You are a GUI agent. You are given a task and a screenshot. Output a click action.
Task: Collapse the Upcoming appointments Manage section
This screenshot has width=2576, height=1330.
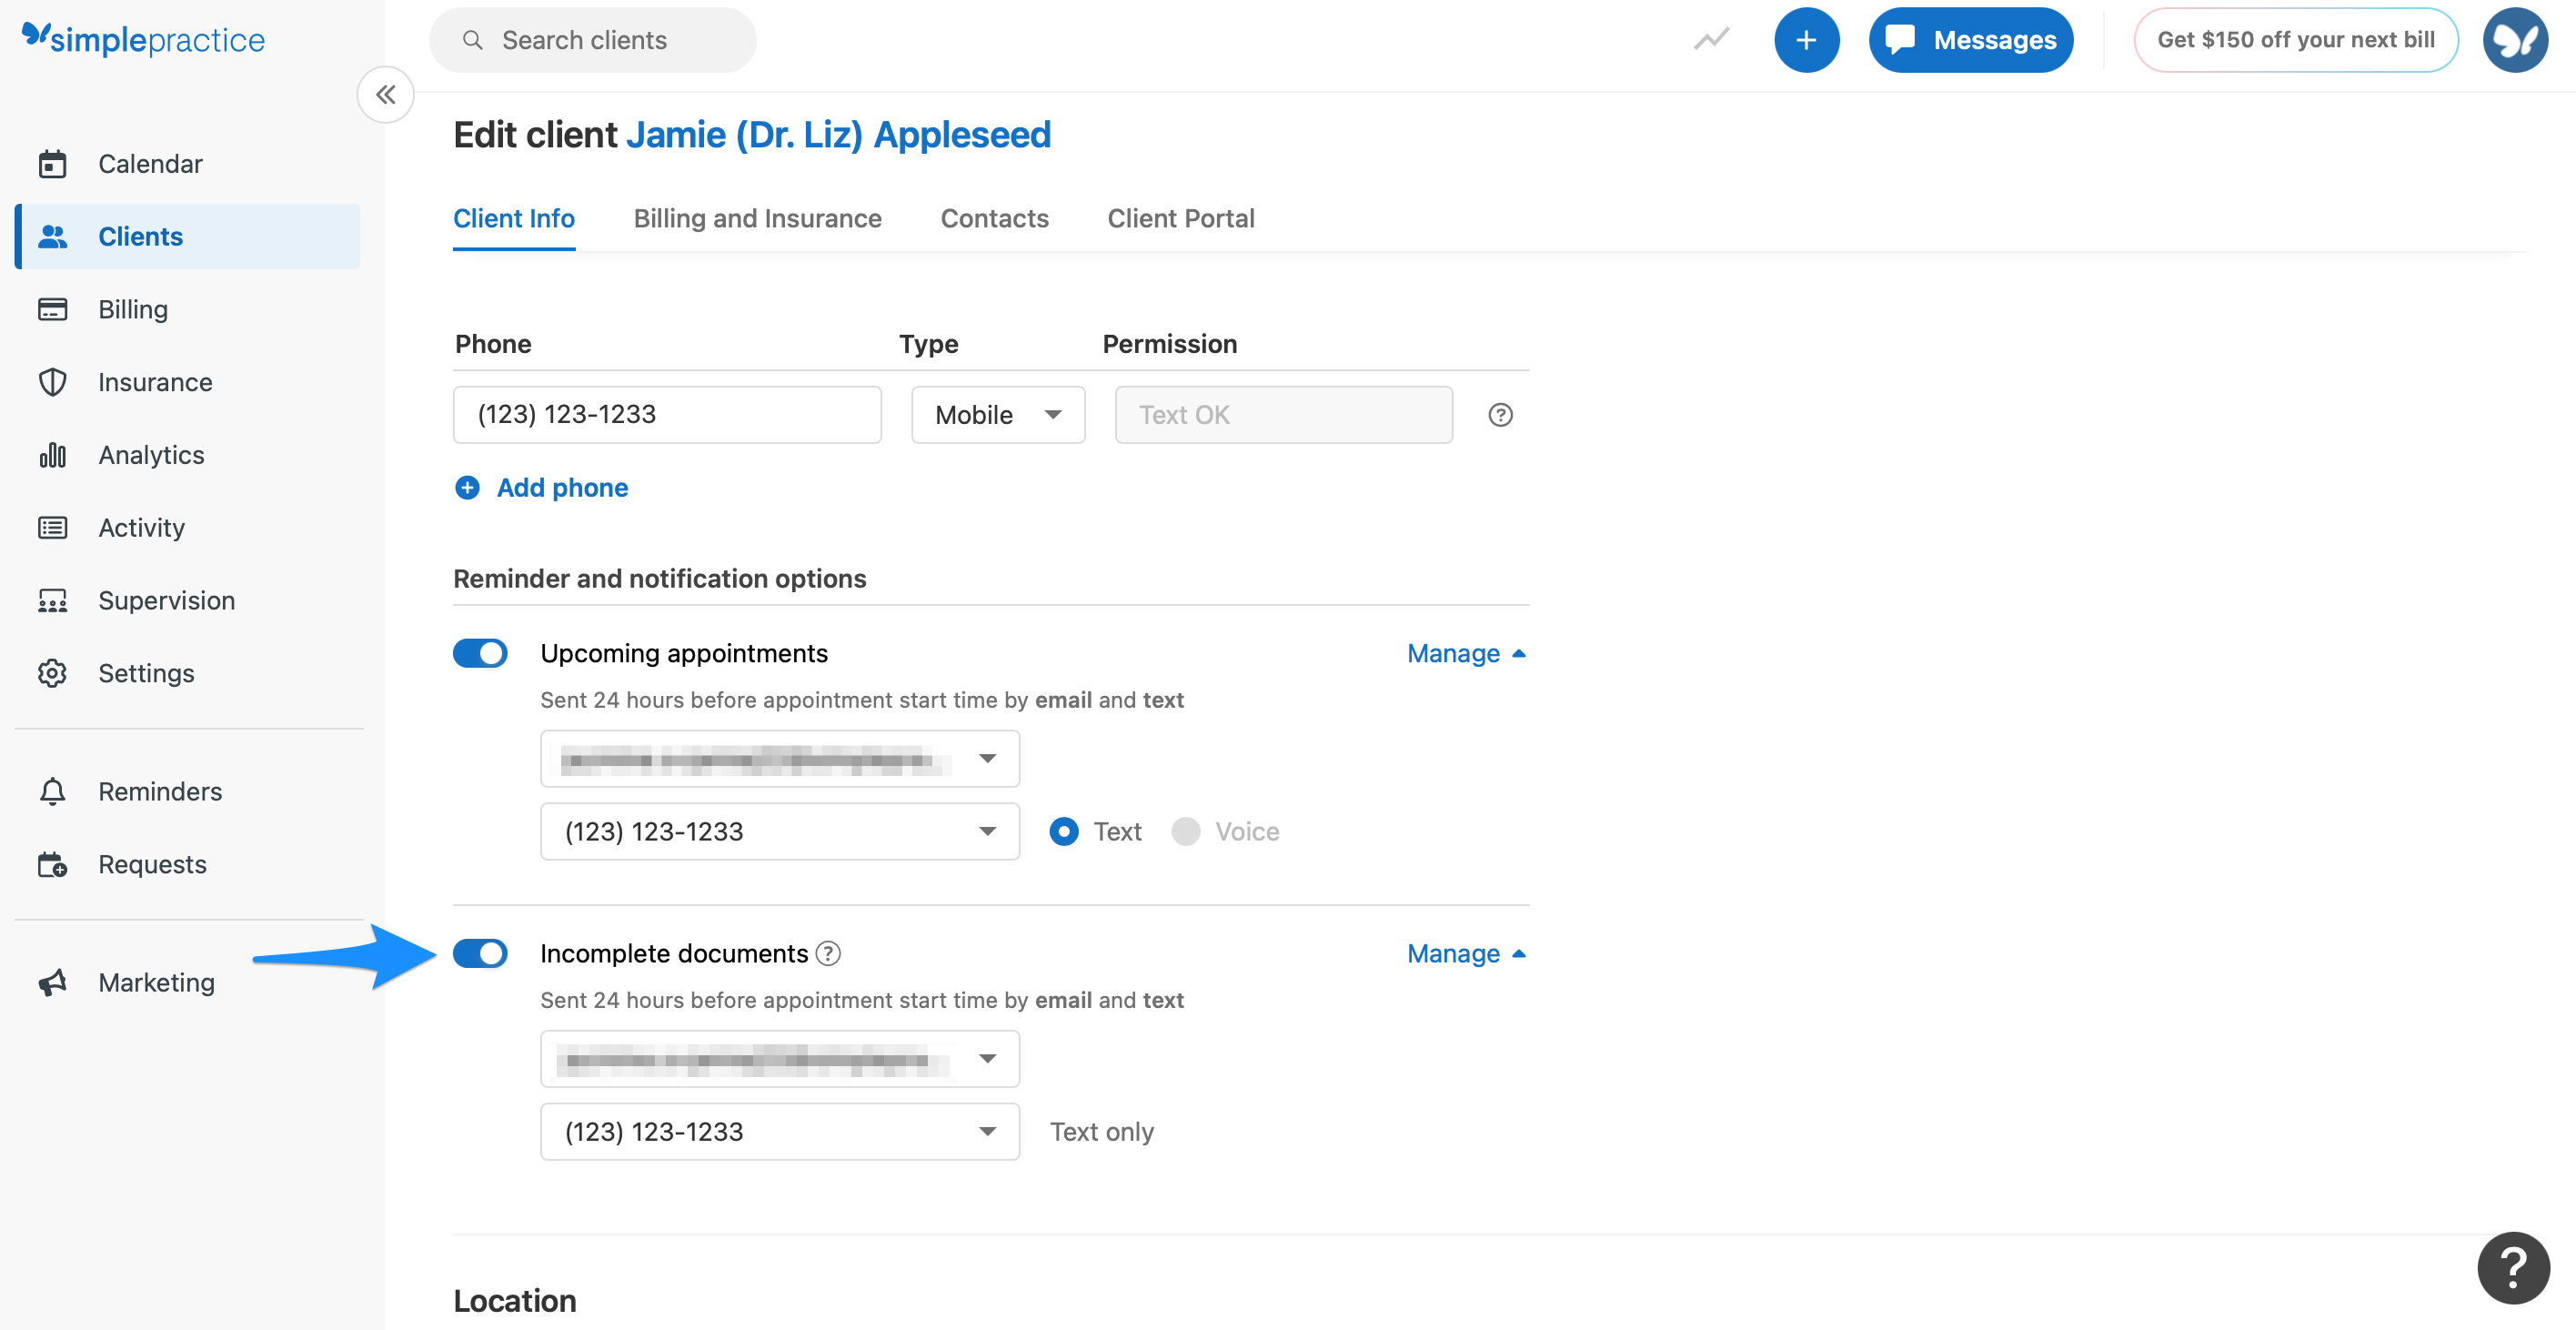tap(1466, 652)
